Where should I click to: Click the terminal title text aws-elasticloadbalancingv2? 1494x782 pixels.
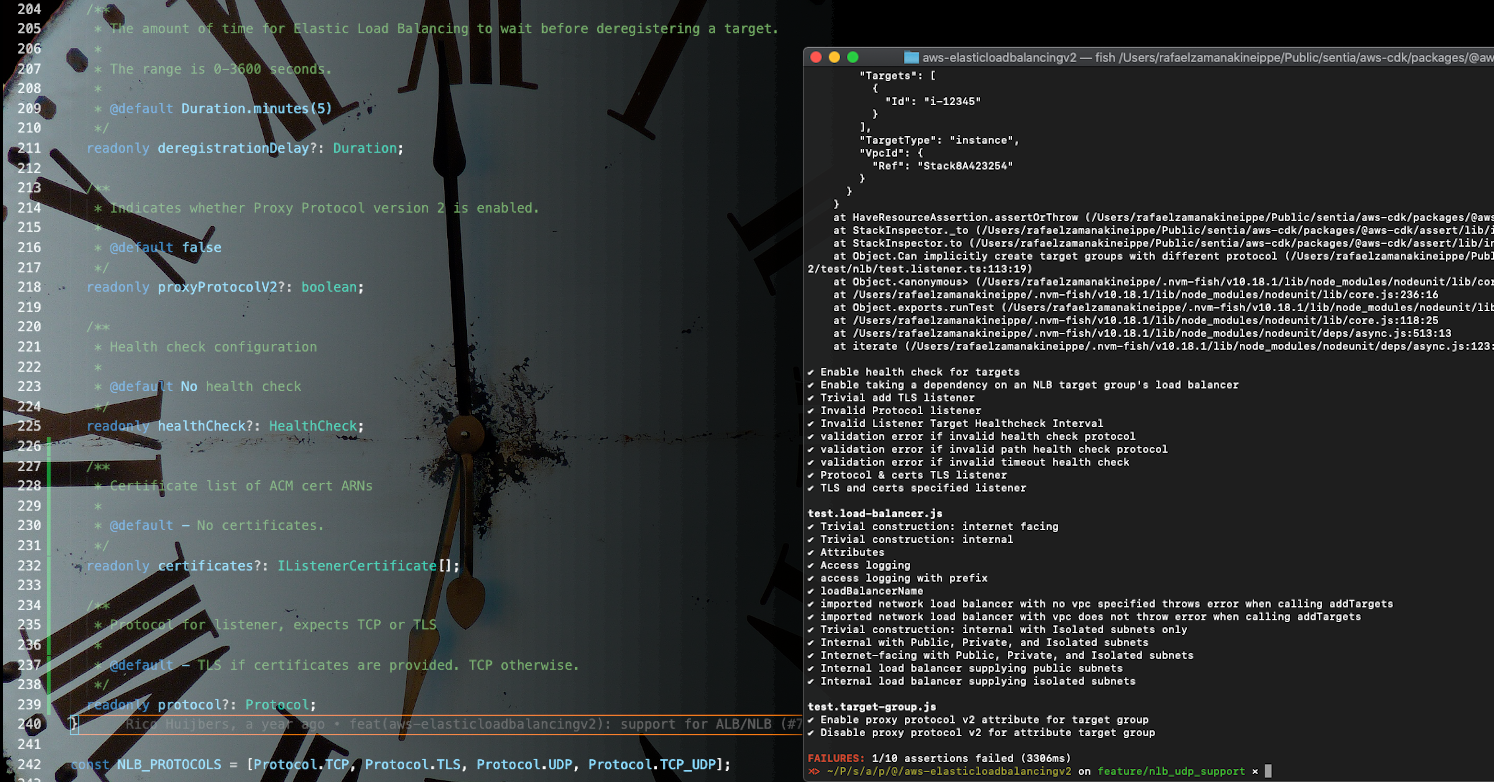(x=1000, y=58)
